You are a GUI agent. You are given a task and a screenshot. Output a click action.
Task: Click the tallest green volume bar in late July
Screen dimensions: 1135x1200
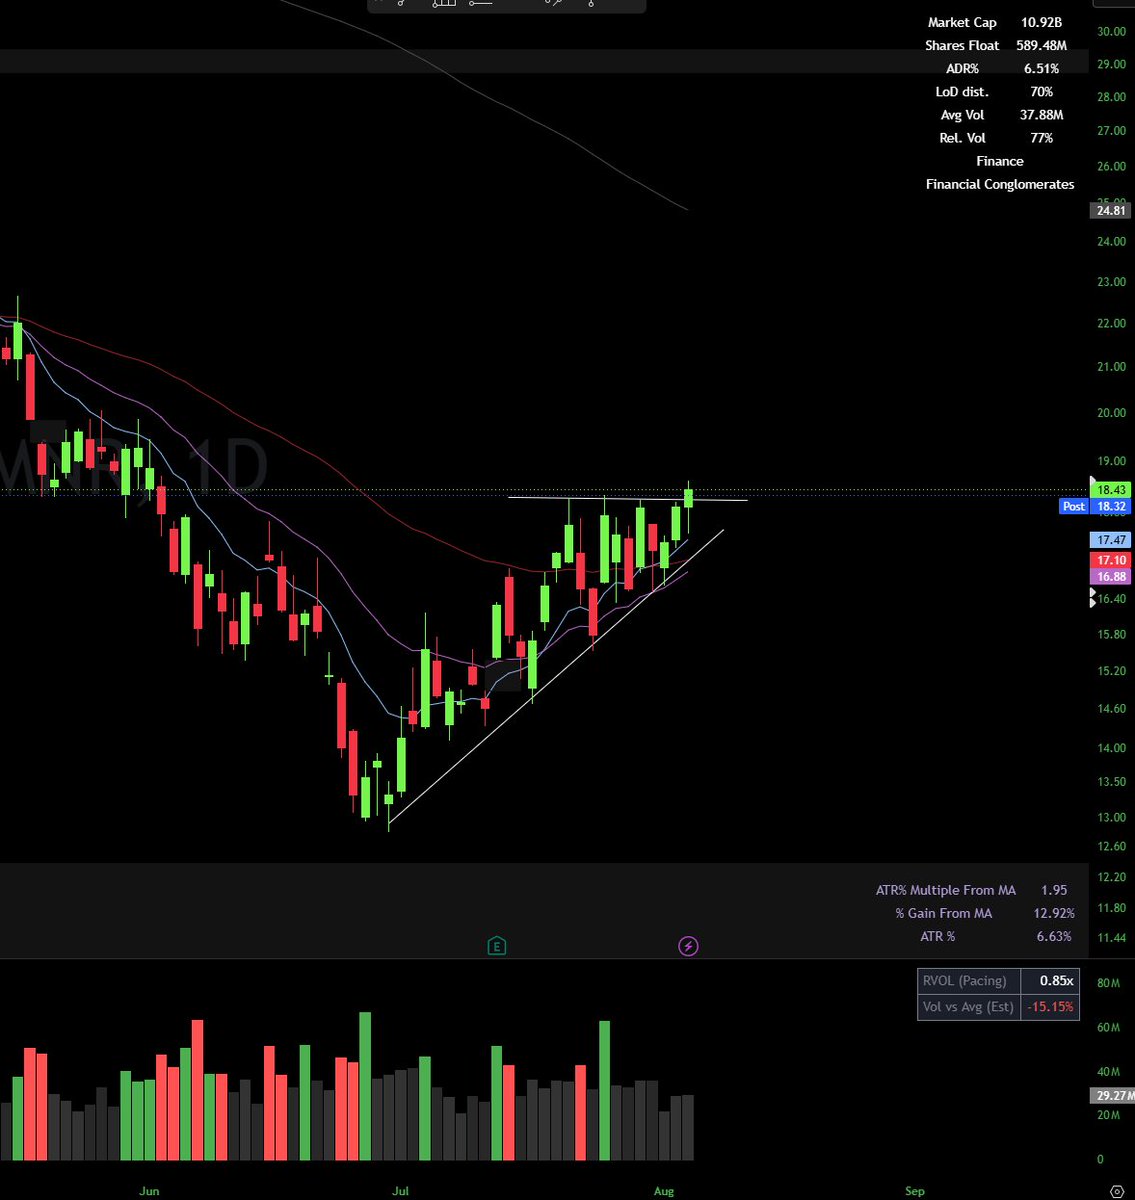click(x=604, y=1090)
